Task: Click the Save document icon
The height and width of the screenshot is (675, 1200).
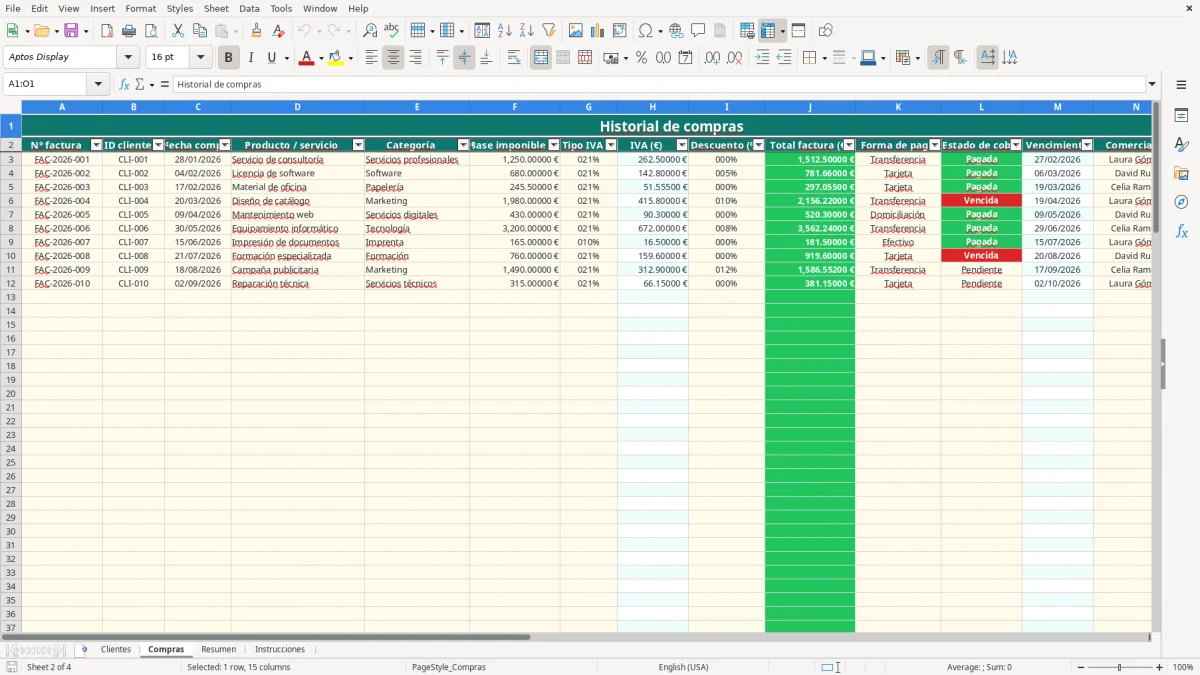Action: tap(71, 31)
